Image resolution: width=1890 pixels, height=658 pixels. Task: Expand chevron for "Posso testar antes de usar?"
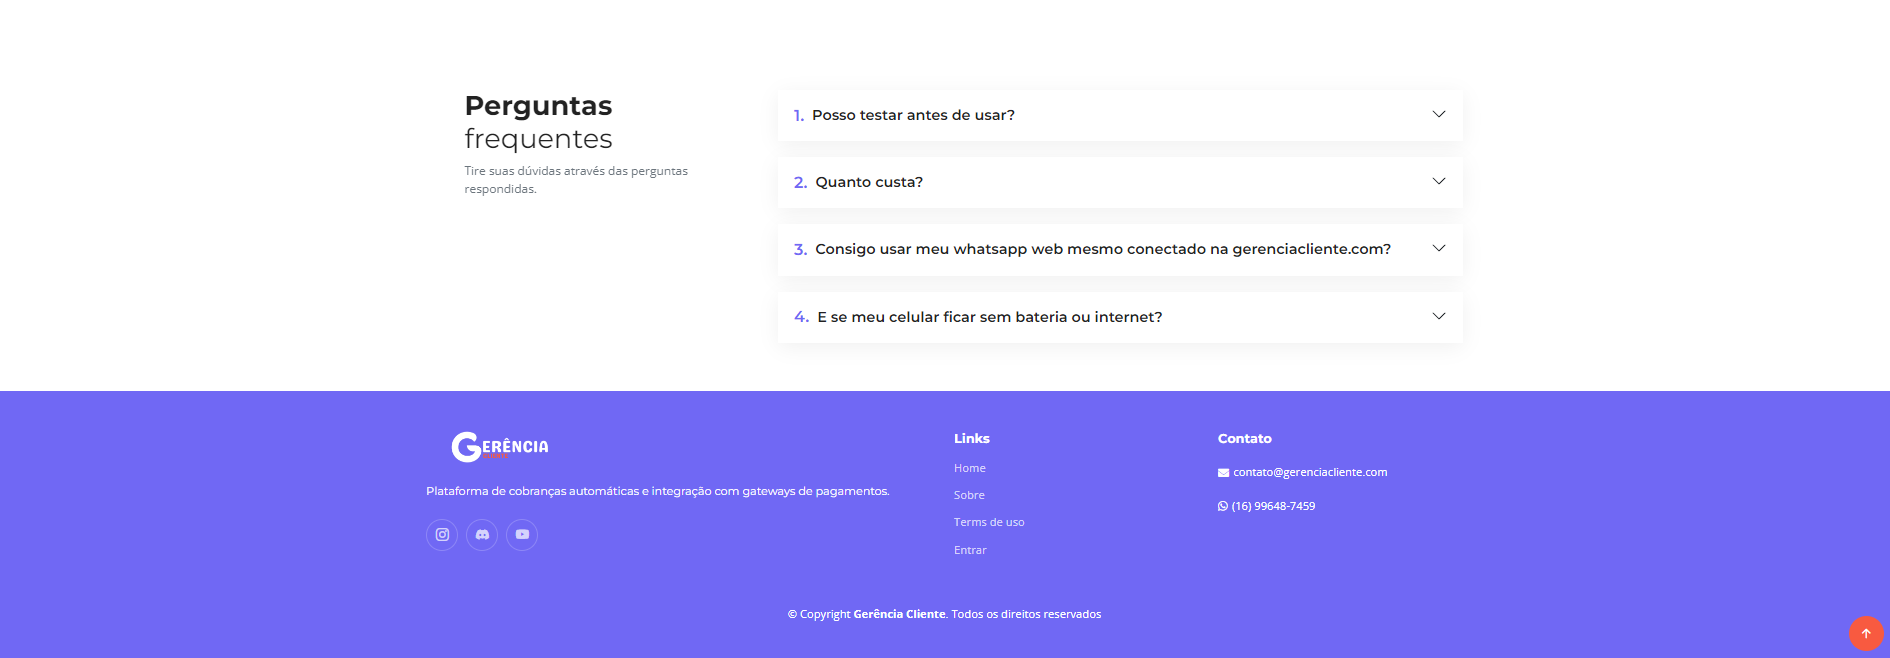tap(1438, 114)
